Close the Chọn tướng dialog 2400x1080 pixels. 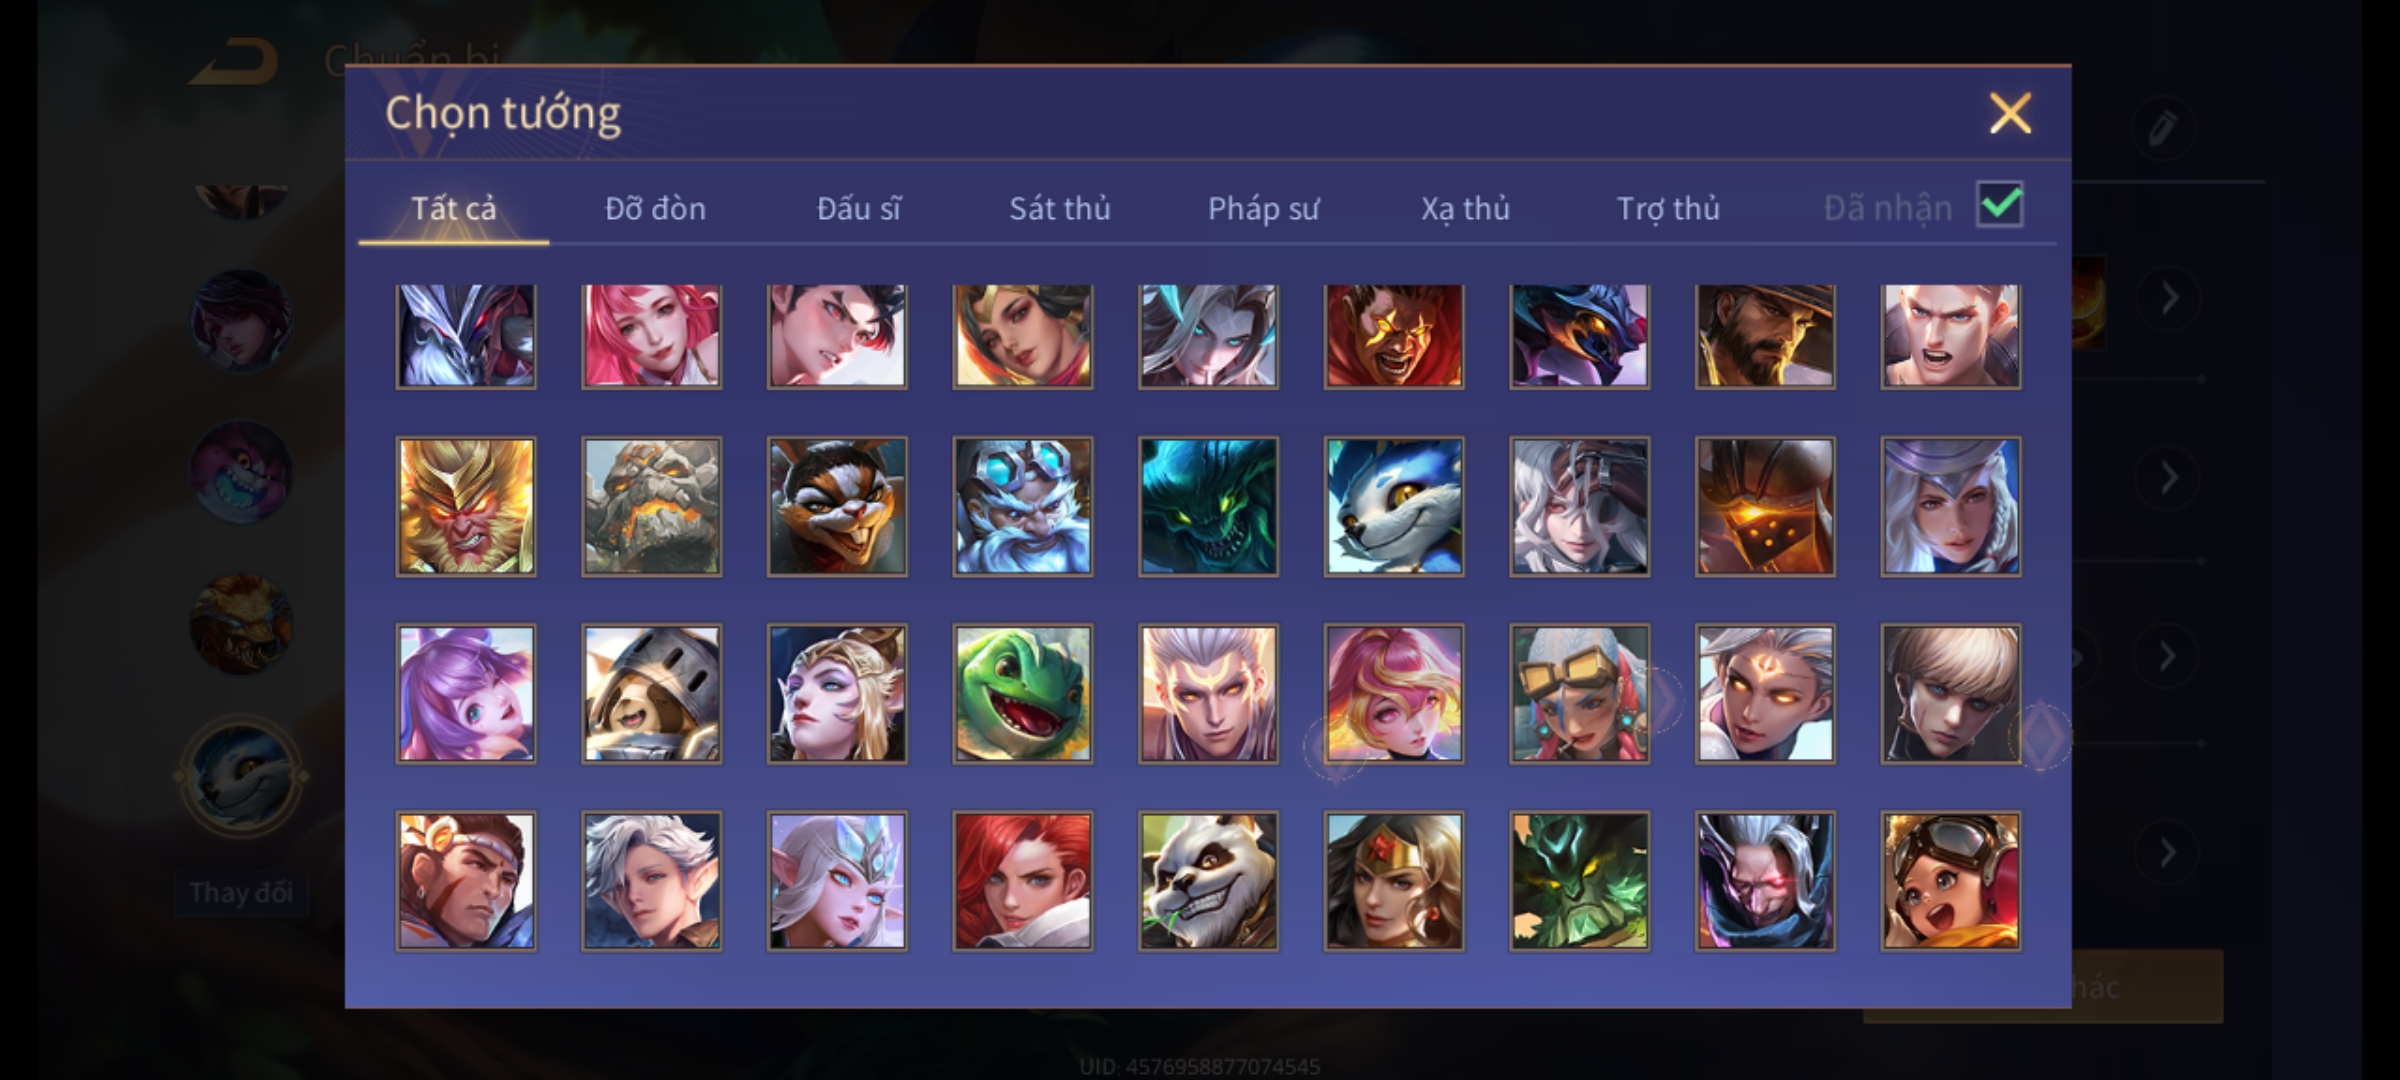[2010, 112]
